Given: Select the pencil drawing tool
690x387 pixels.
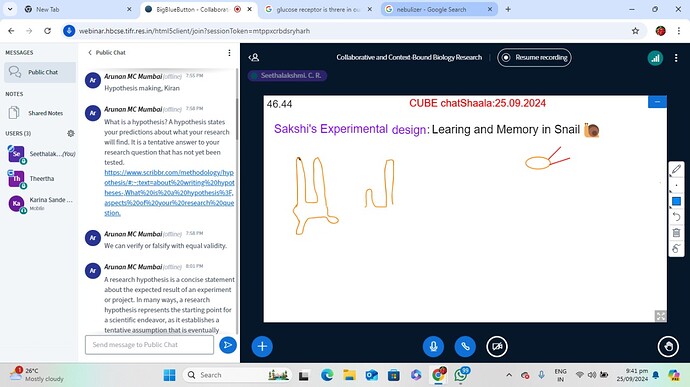Looking at the screenshot, I should click(x=676, y=169).
